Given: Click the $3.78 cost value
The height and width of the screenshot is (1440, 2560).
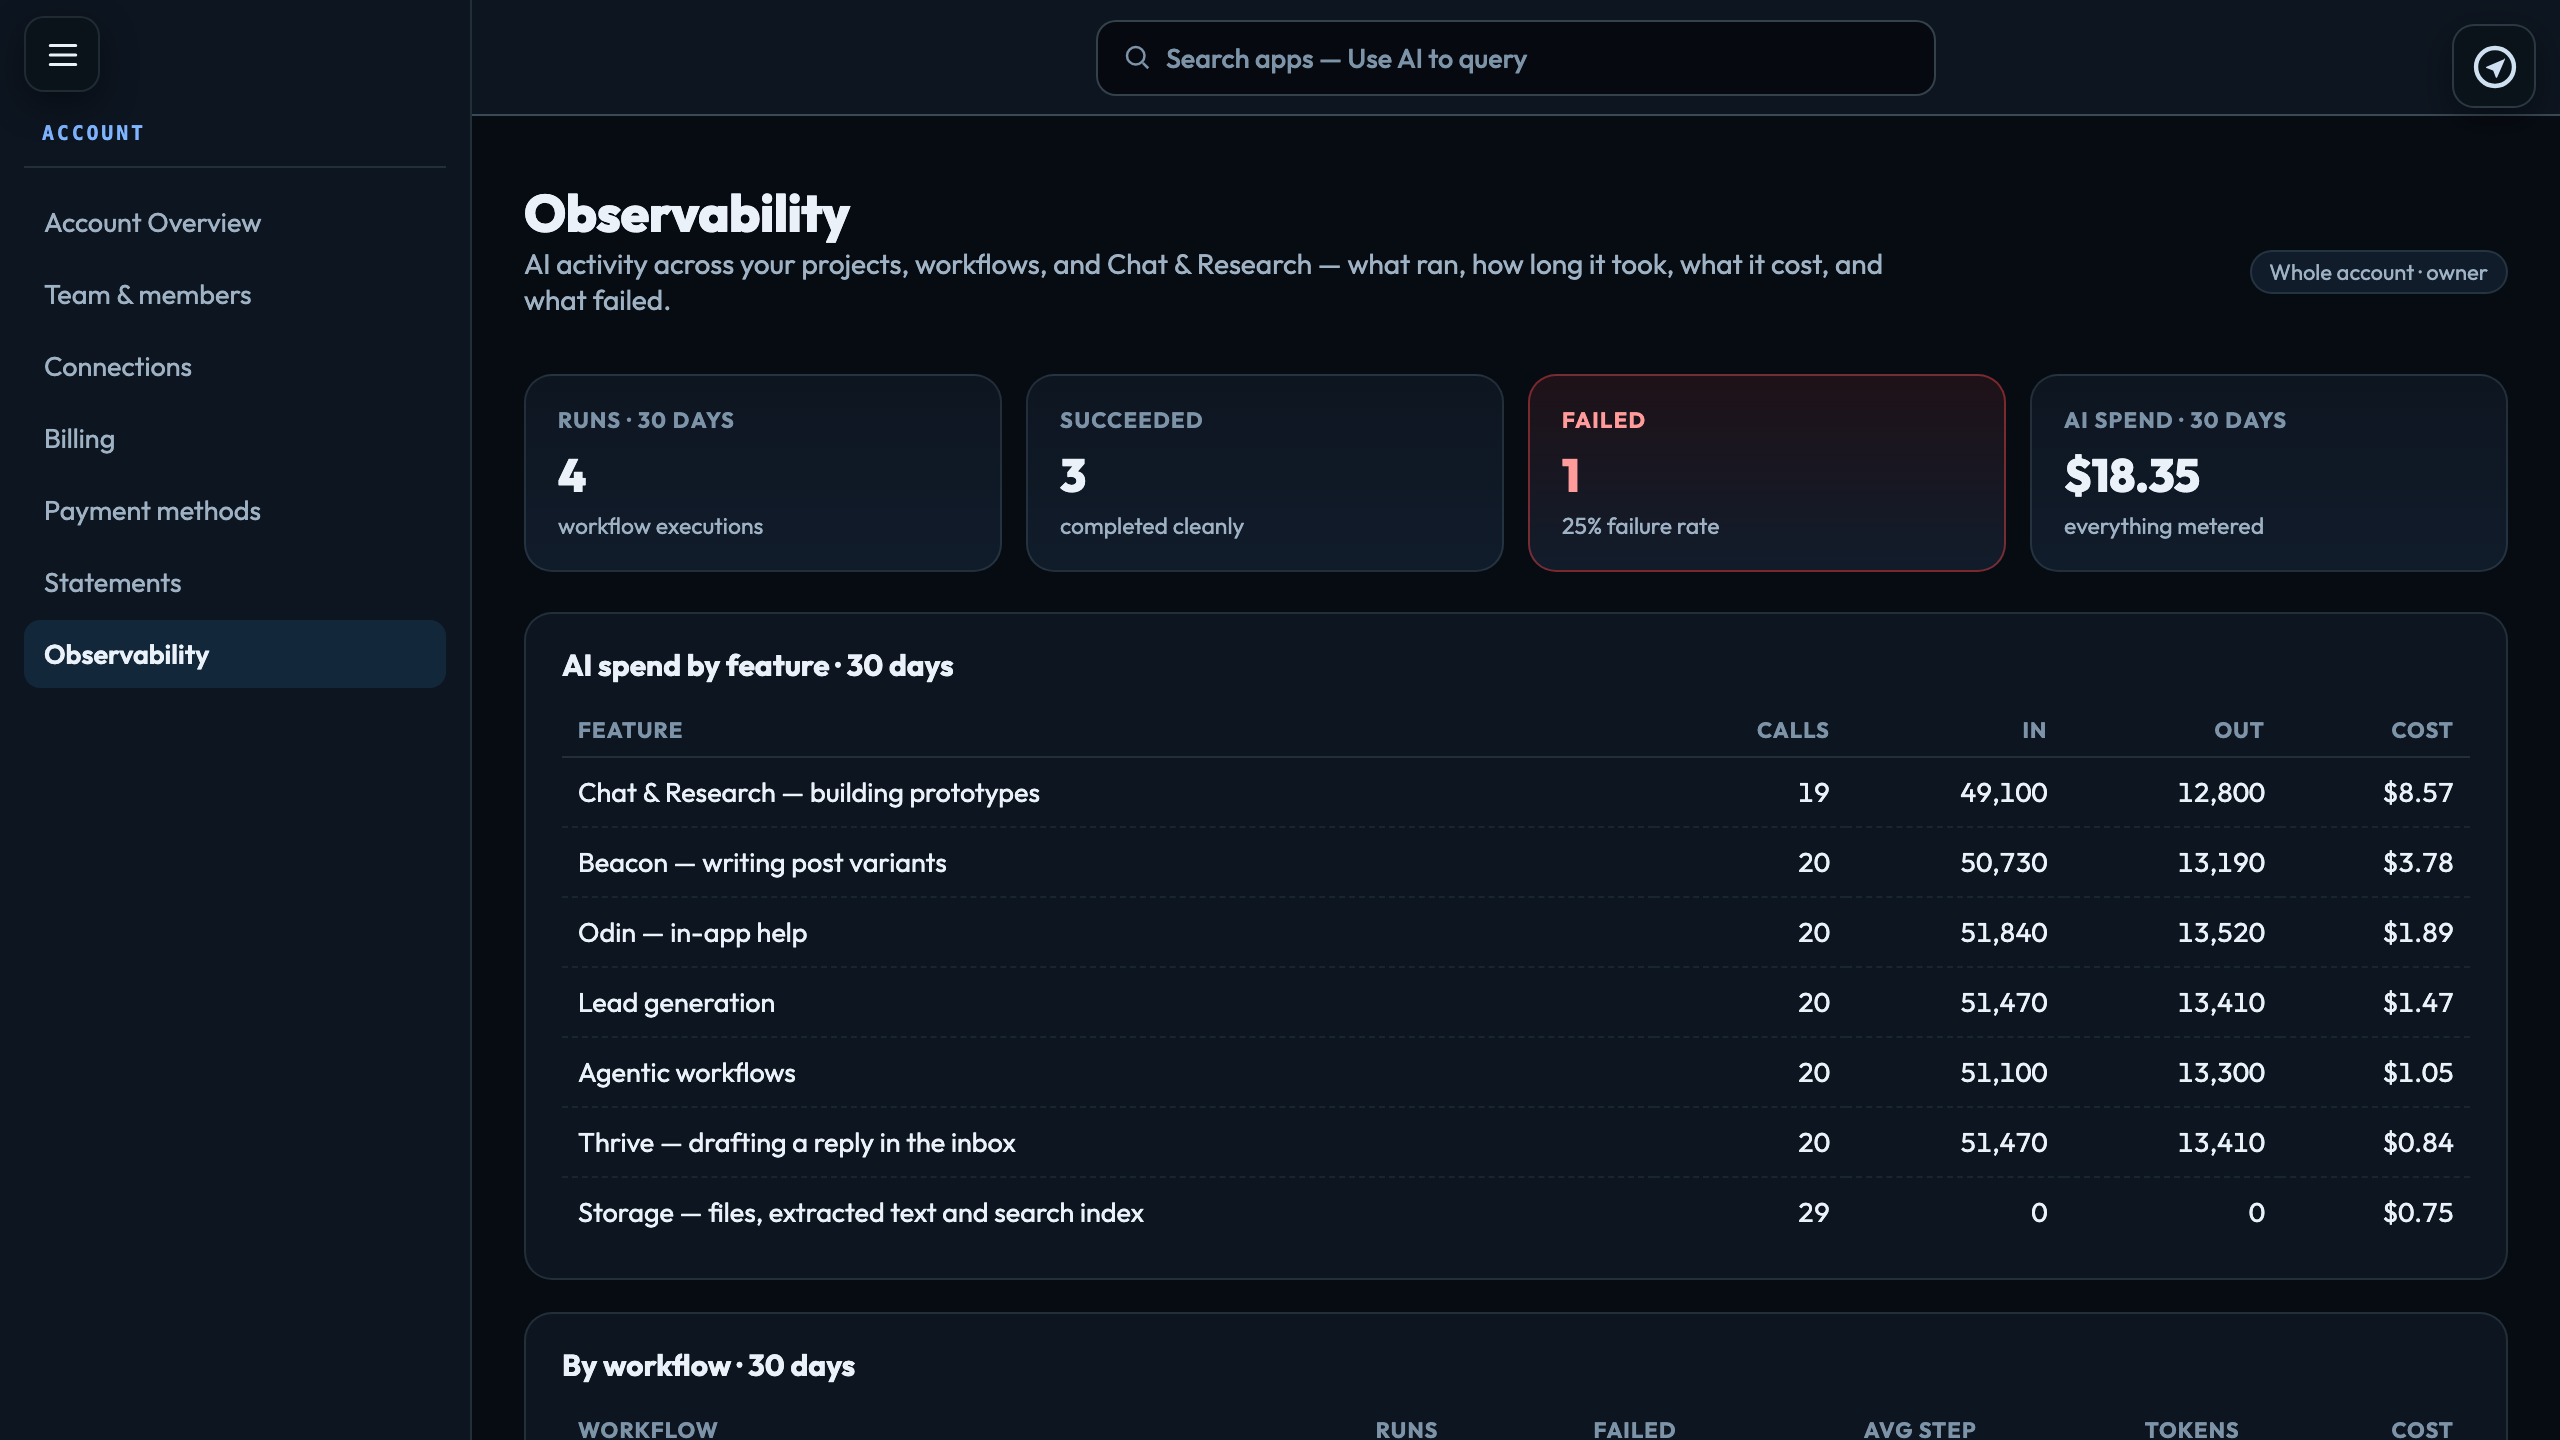Looking at the screenshot, I should coord(2418,862).
